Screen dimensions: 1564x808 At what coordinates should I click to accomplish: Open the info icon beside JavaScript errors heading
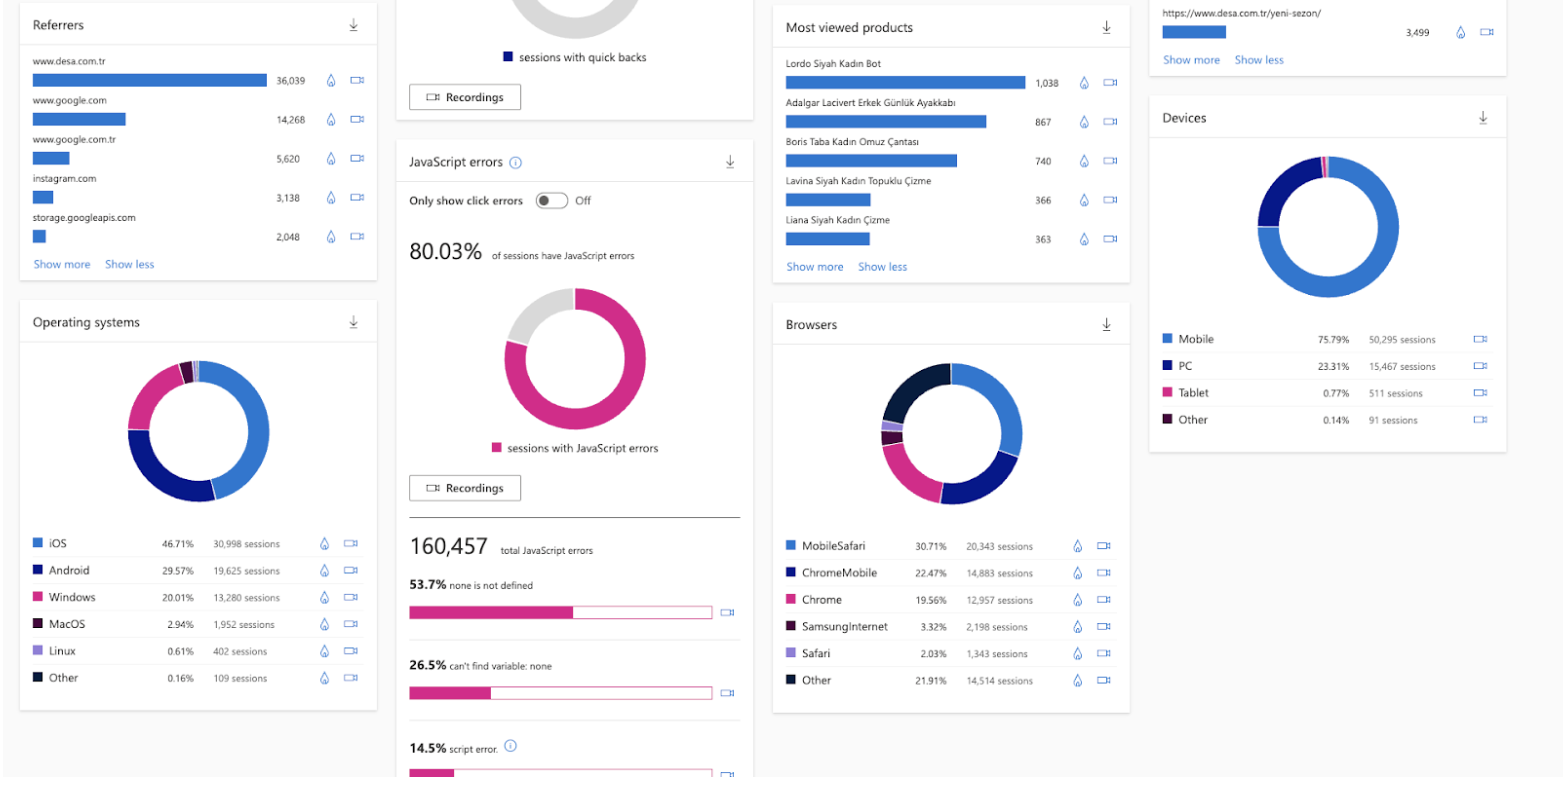pos(516,161)
